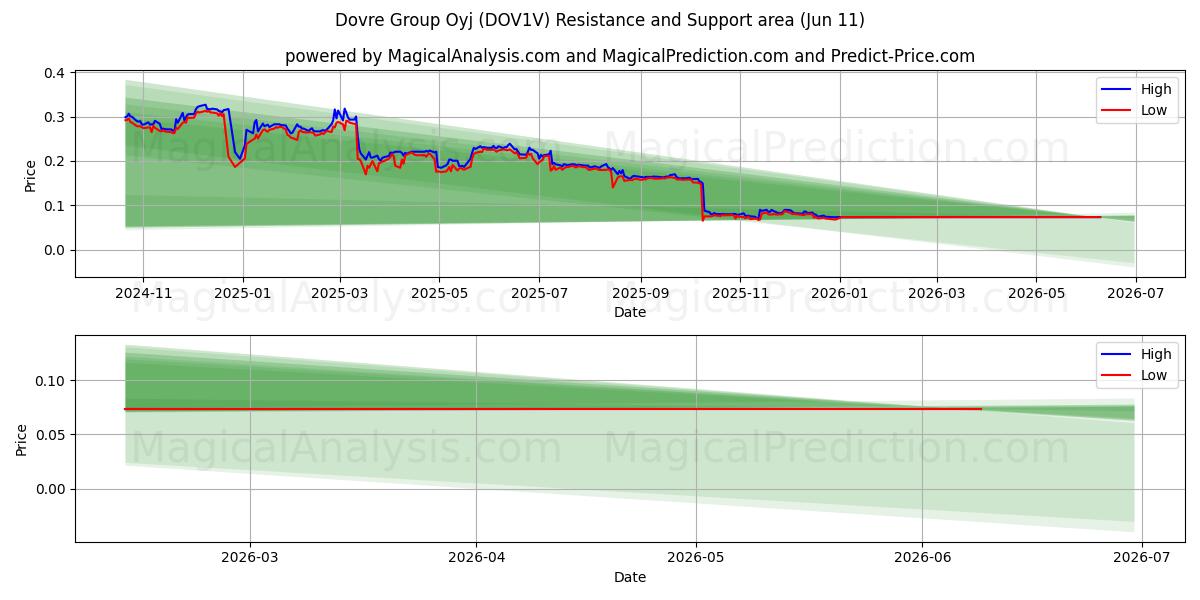Image resolution: width=1200 pixels, height=600 pixels.
Task: Click 'Low' in the top chart legend
Action: click(x=1154, y=110)
